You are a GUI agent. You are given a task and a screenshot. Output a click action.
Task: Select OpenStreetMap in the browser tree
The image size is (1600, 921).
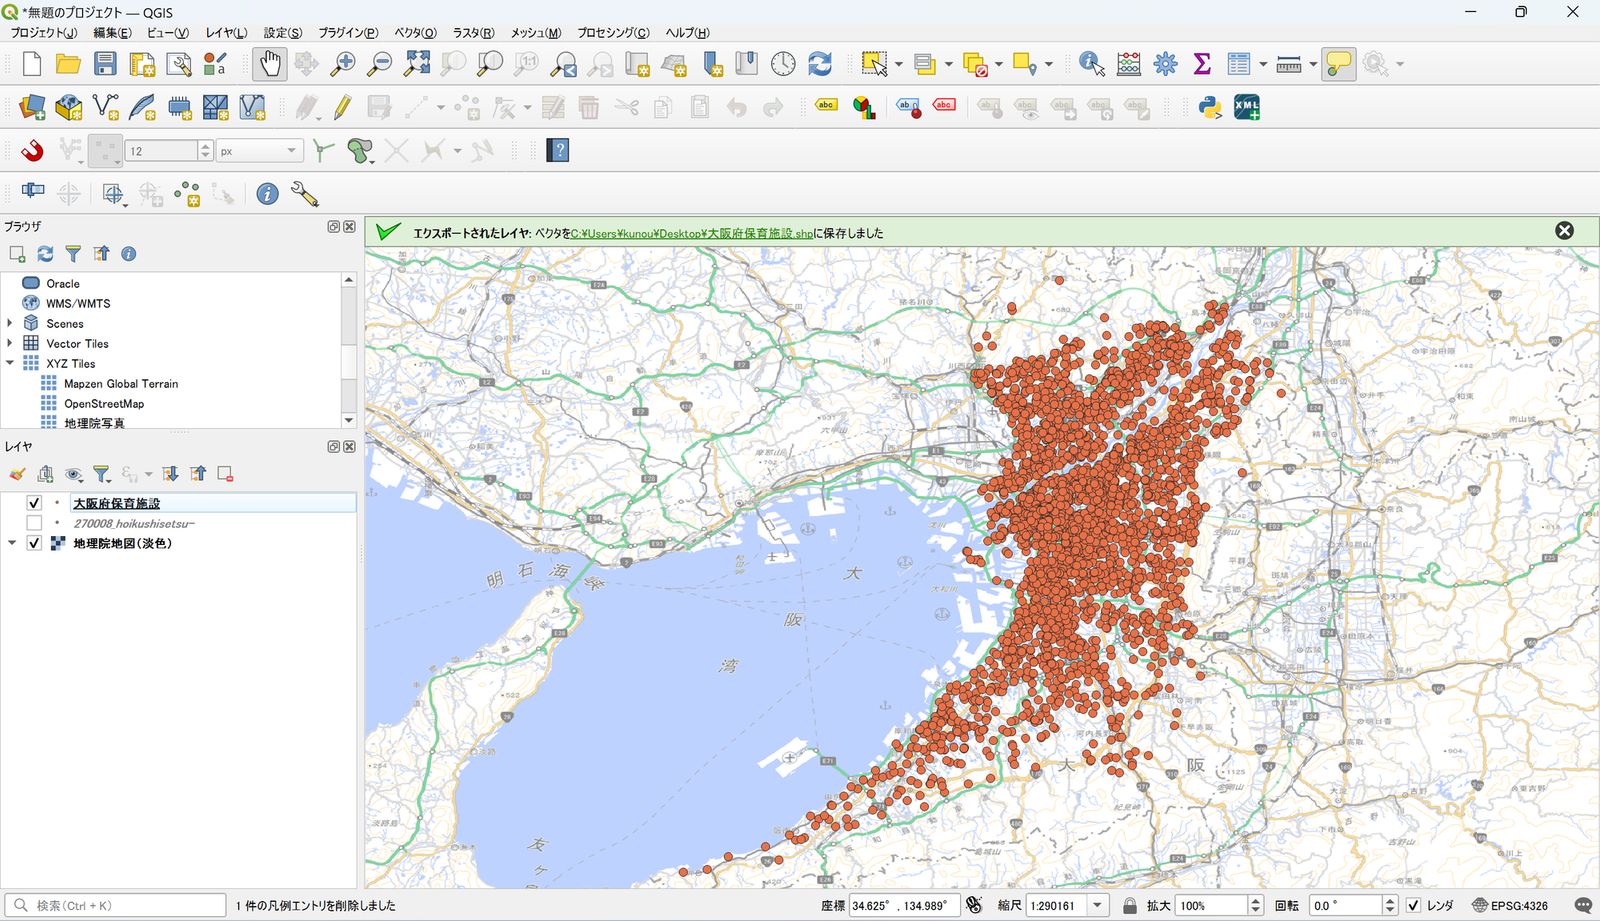[104, 403]
